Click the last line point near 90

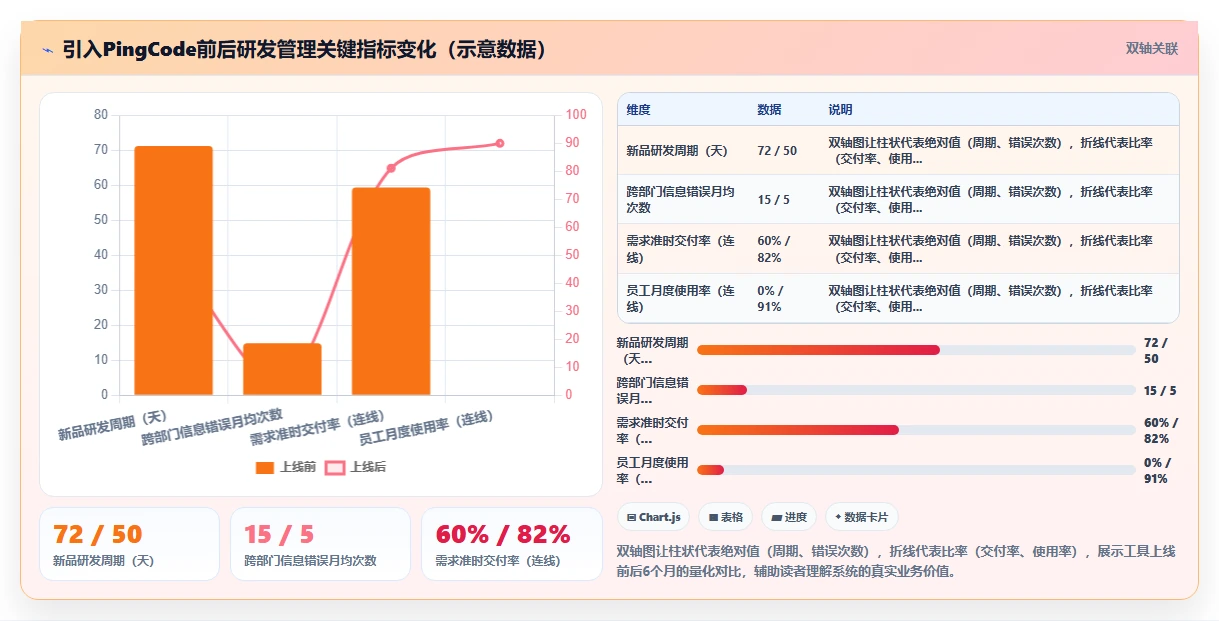coord(500,143)
